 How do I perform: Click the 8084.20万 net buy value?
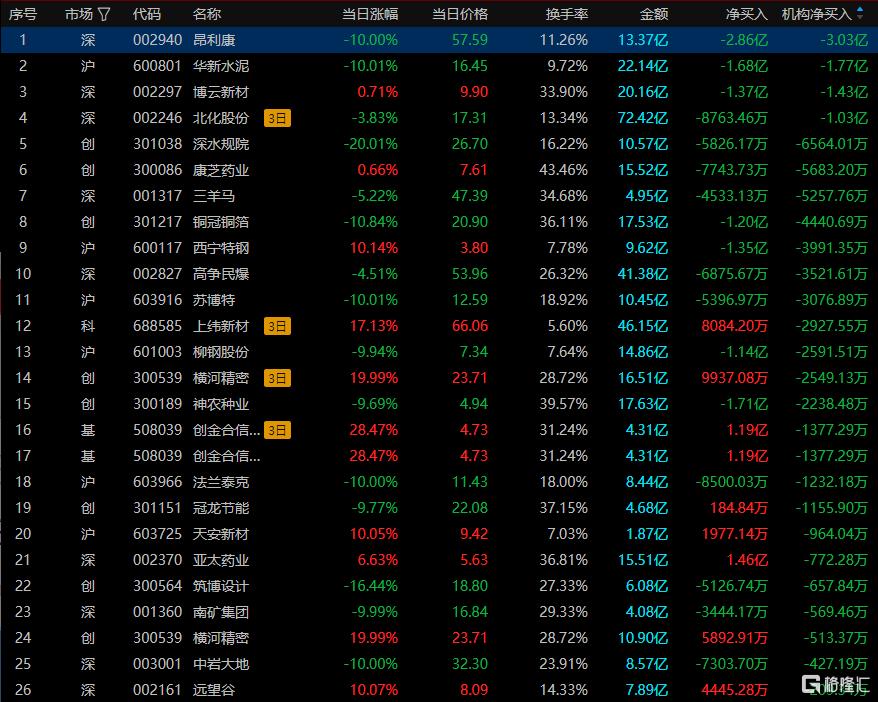[734, 326]
